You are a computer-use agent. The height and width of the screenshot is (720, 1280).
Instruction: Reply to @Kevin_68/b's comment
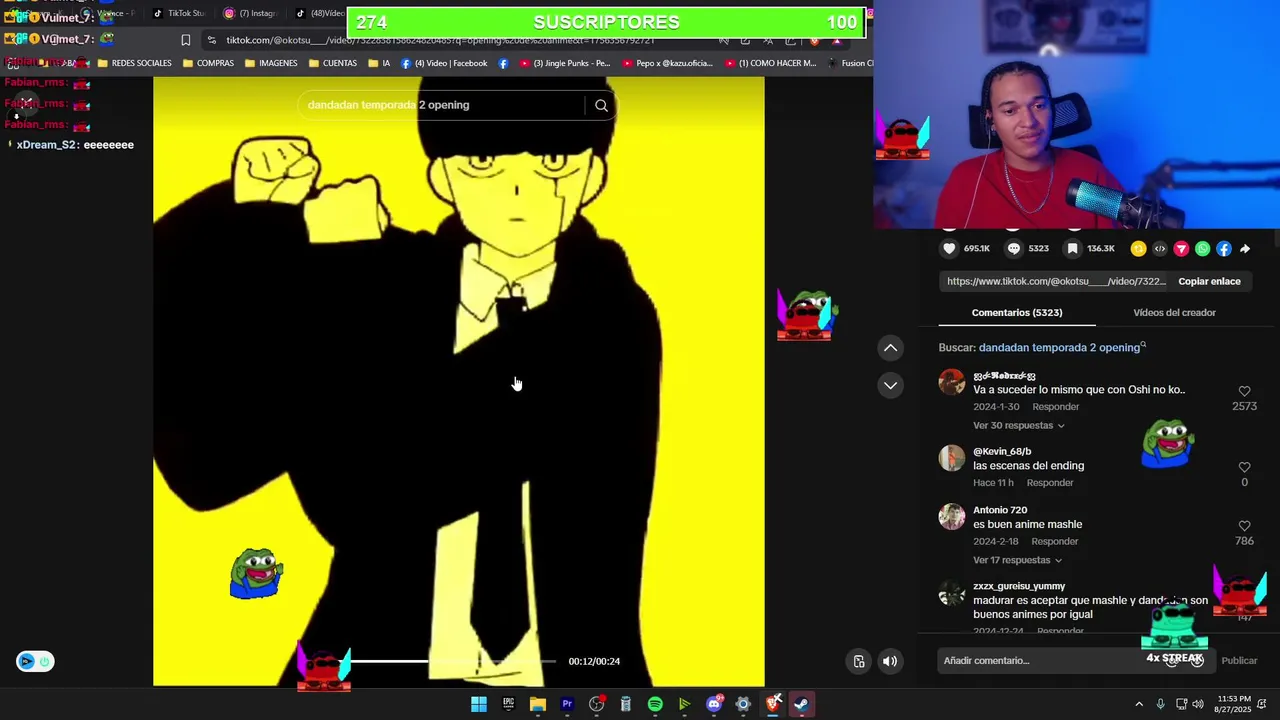(1050, 483)
